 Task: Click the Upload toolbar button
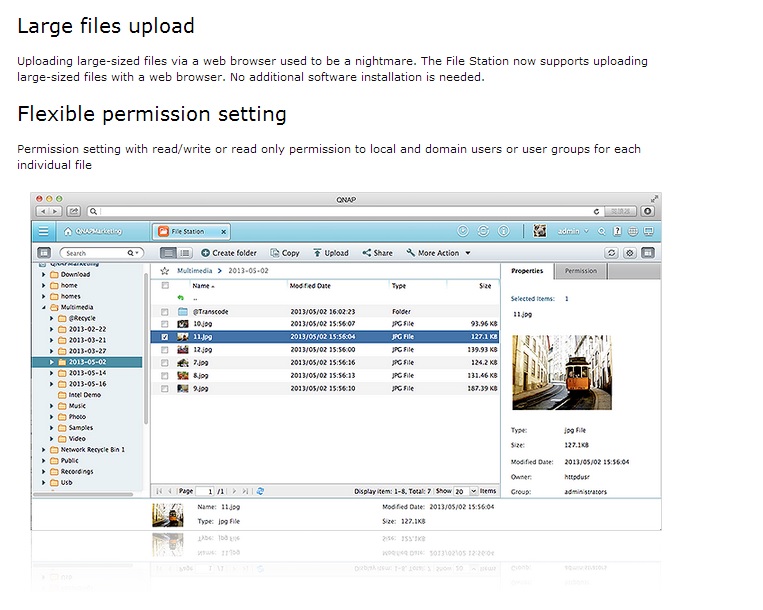[331, 253]
